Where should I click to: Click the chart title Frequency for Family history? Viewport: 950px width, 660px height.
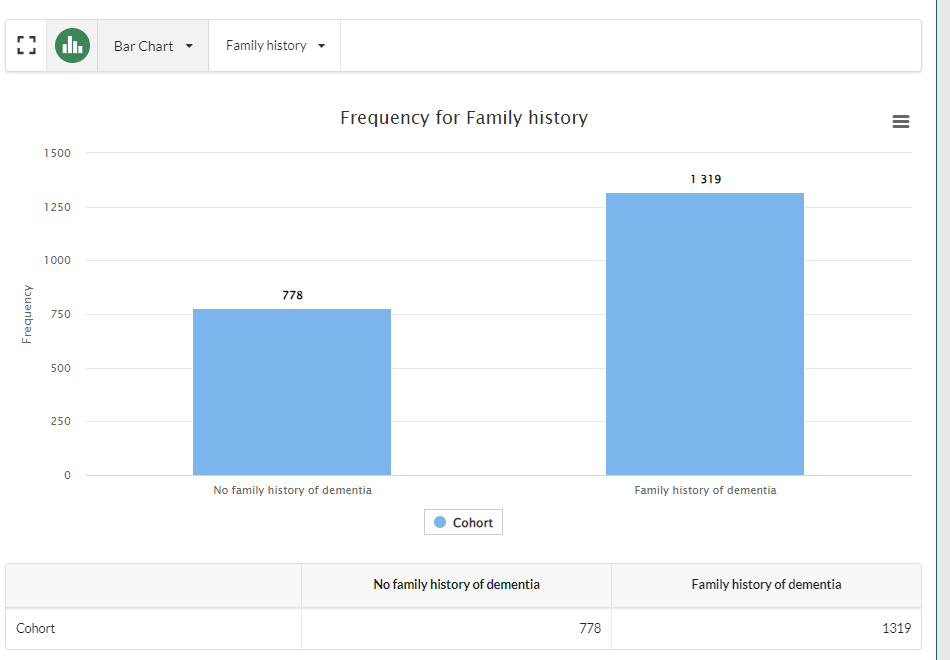pyautogui.click(x=464, y=118)
